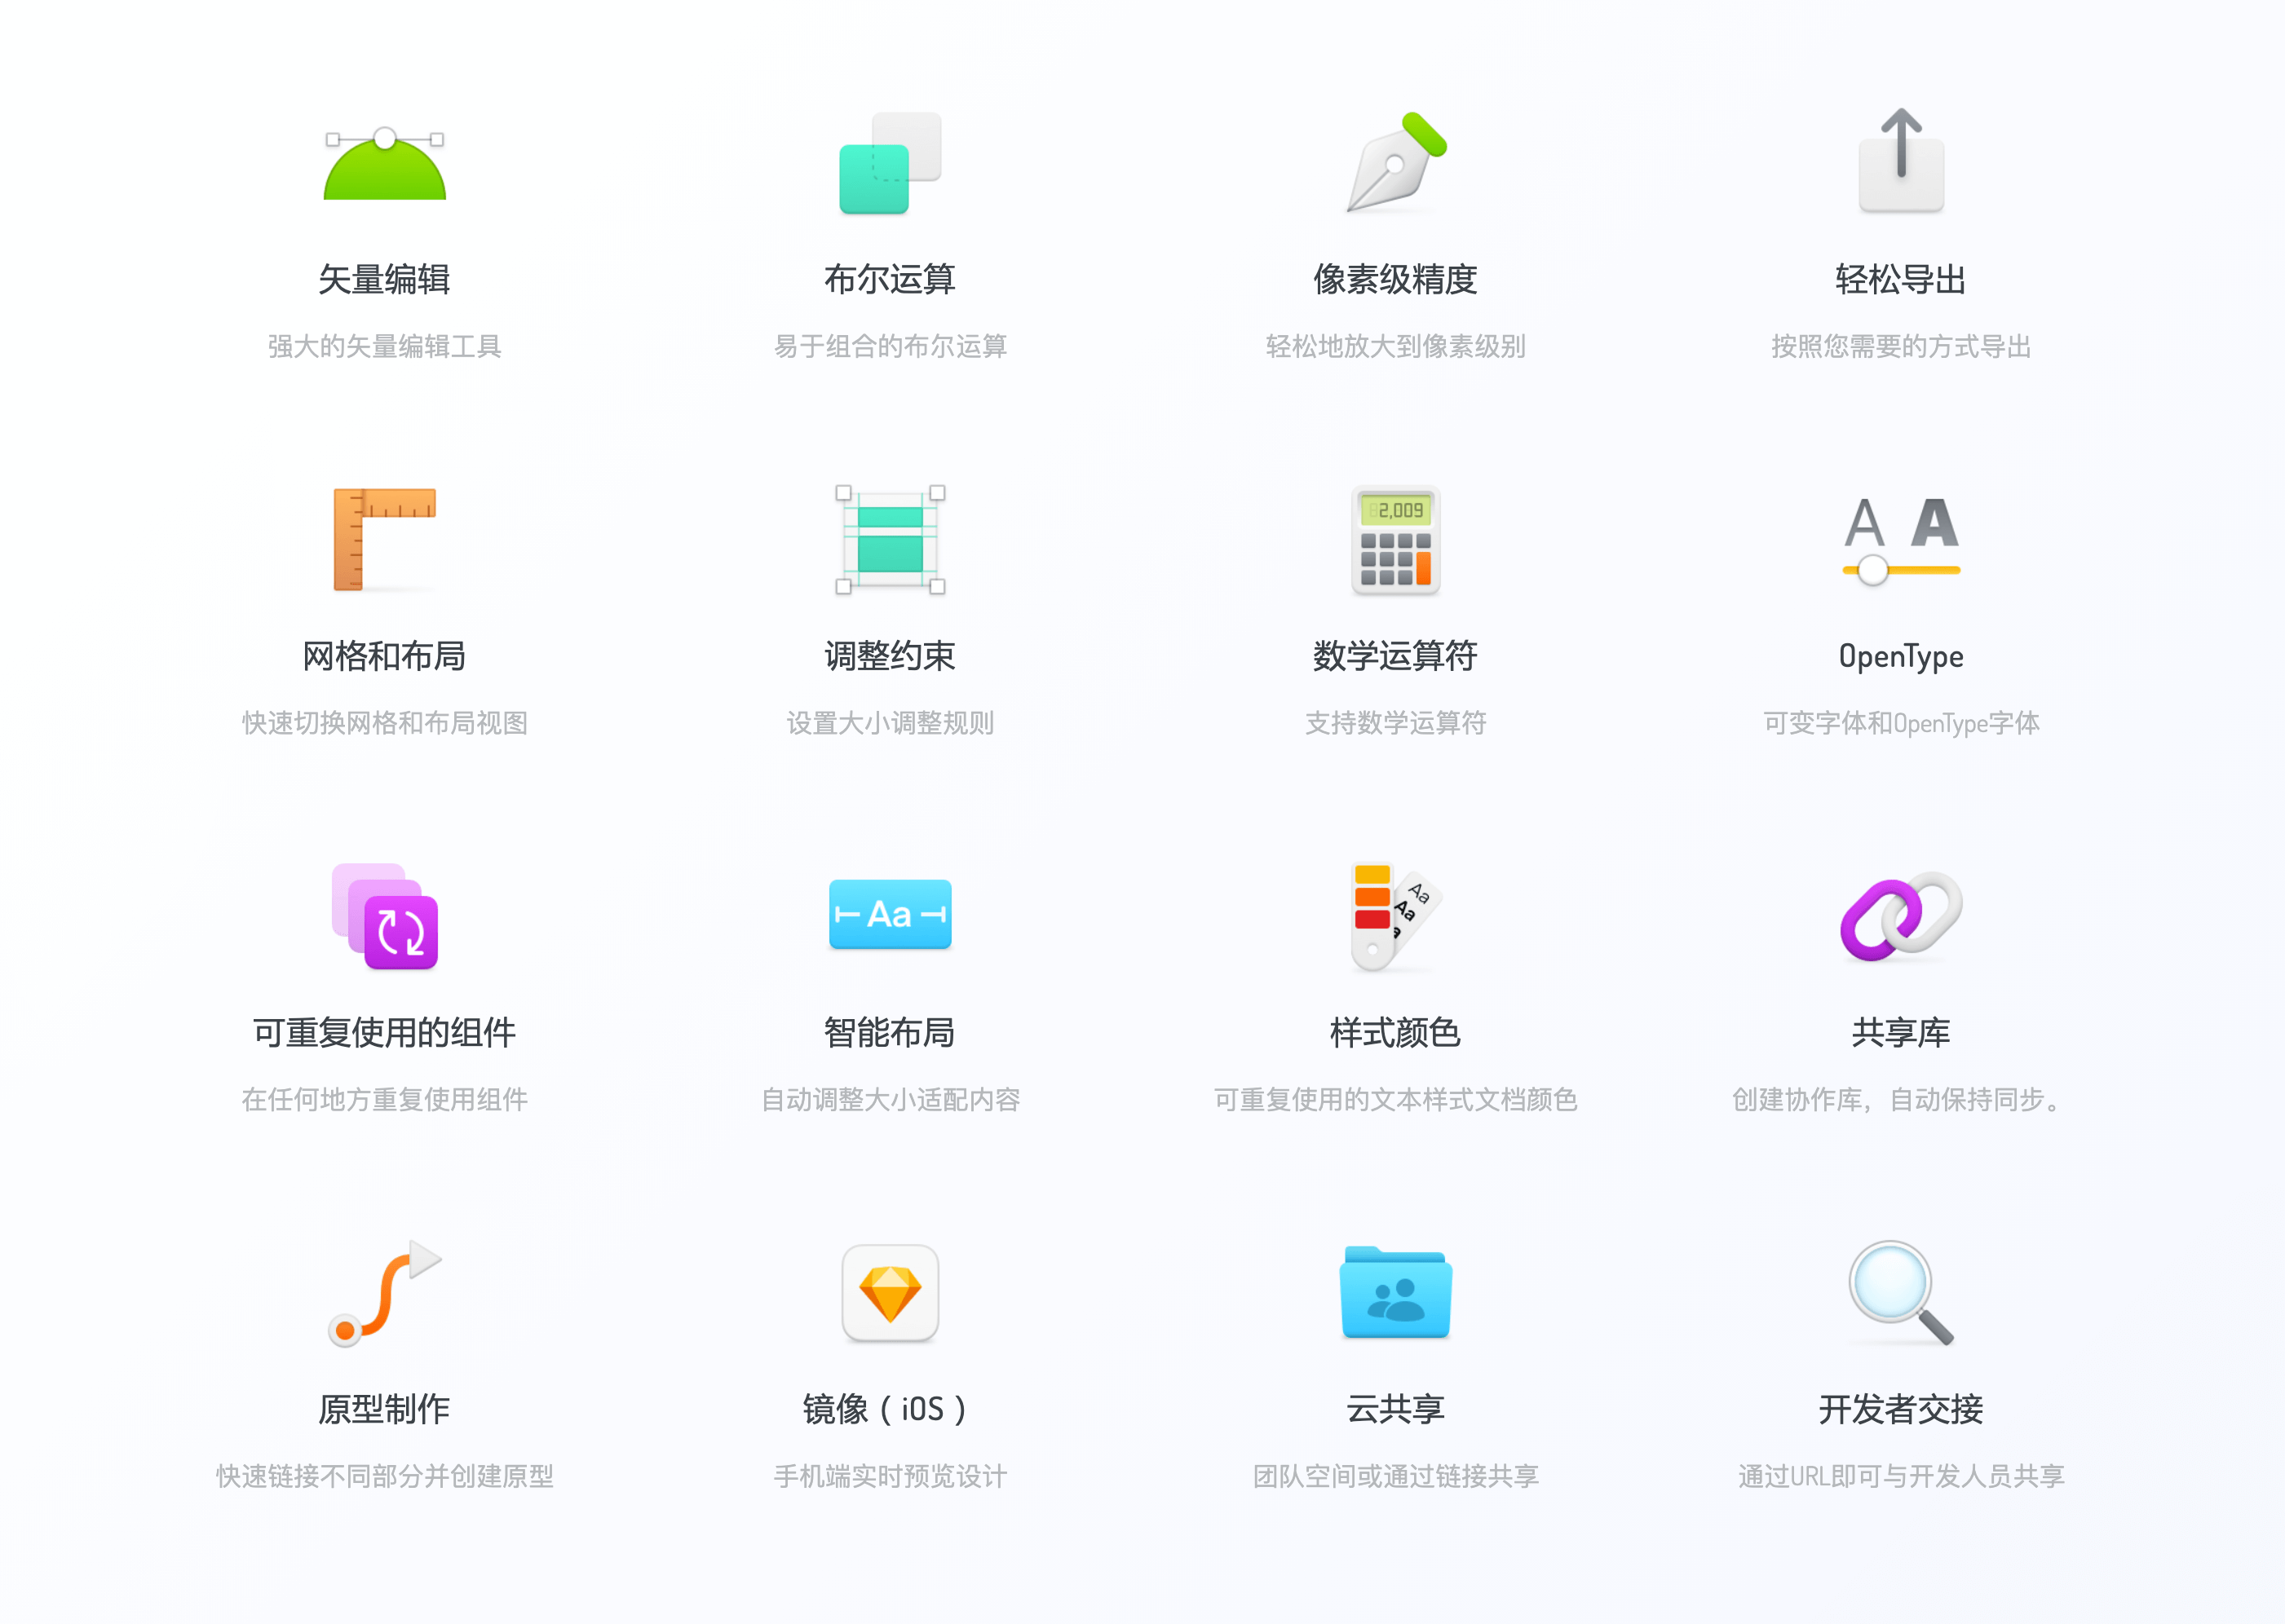Click the resize constraints icon
Viewport: 2285px width, 1624px height.
tap(890, 540)
